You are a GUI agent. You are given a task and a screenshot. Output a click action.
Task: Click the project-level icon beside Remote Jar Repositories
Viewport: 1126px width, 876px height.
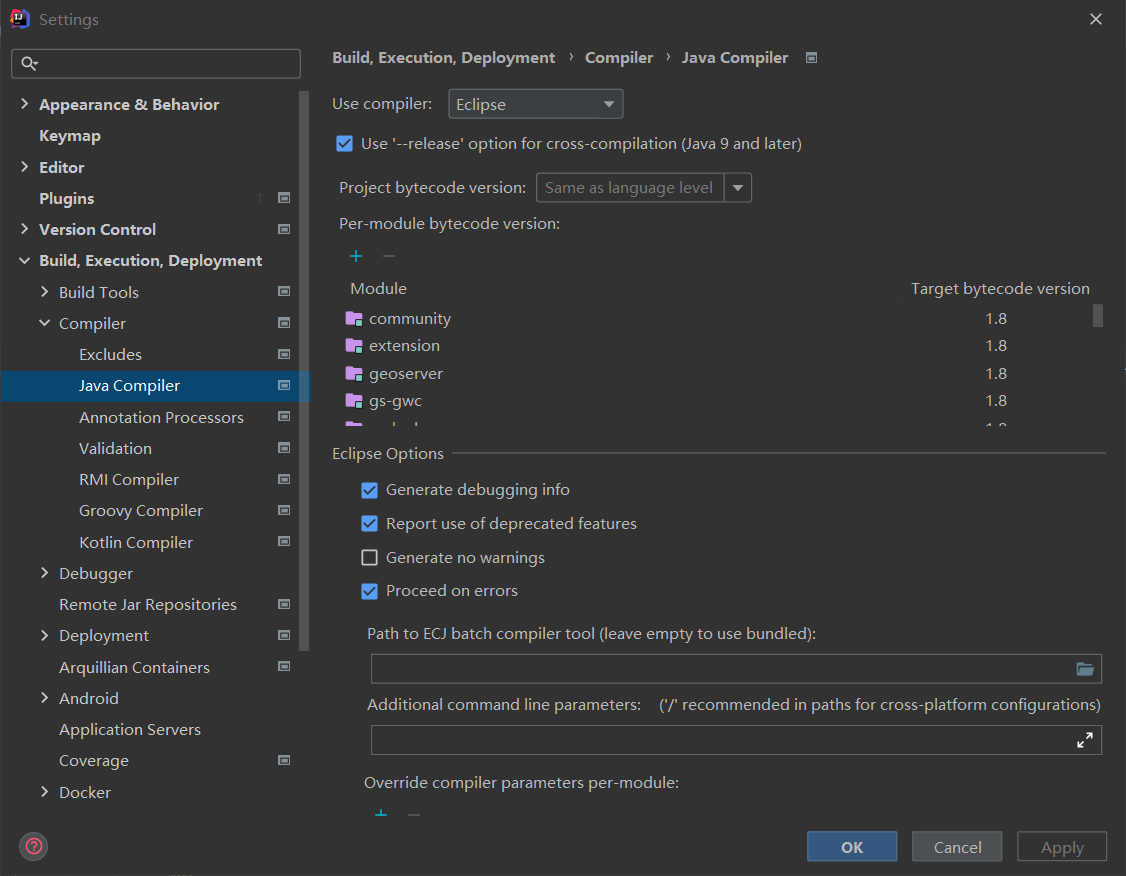(284, 605)
